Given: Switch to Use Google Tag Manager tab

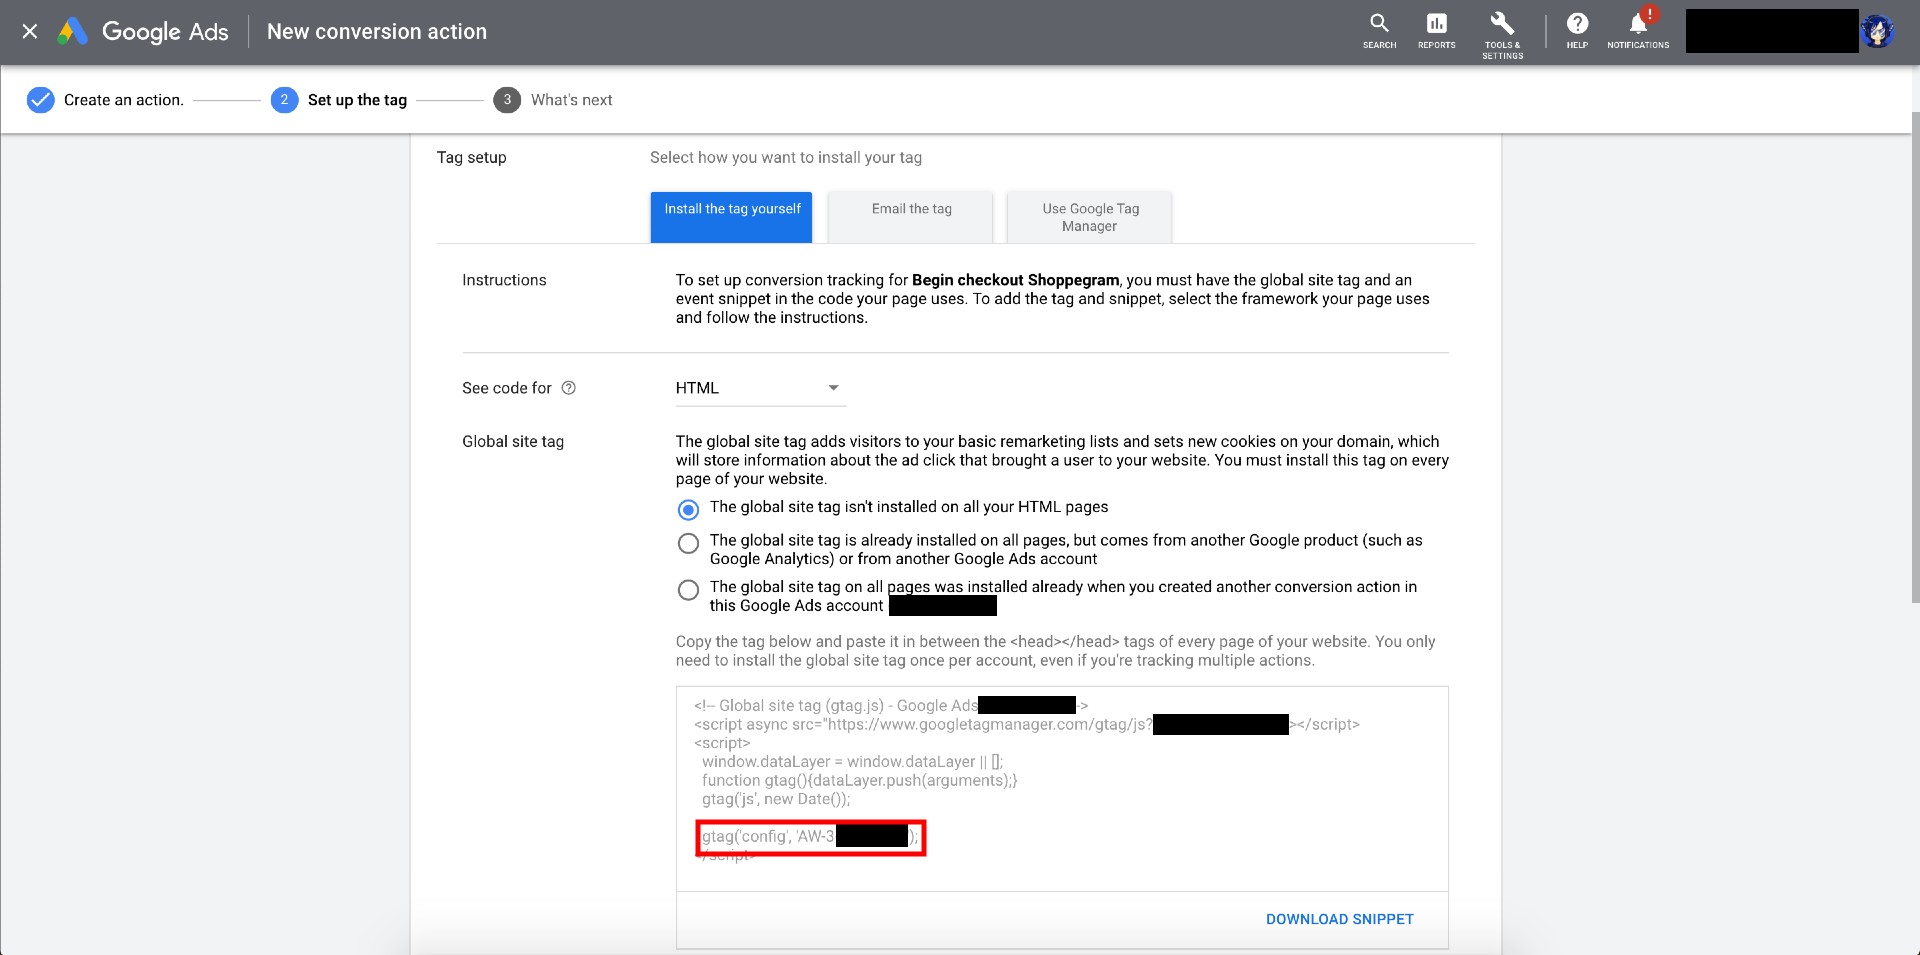Looking at the screenshot, I should (1089, 217).
